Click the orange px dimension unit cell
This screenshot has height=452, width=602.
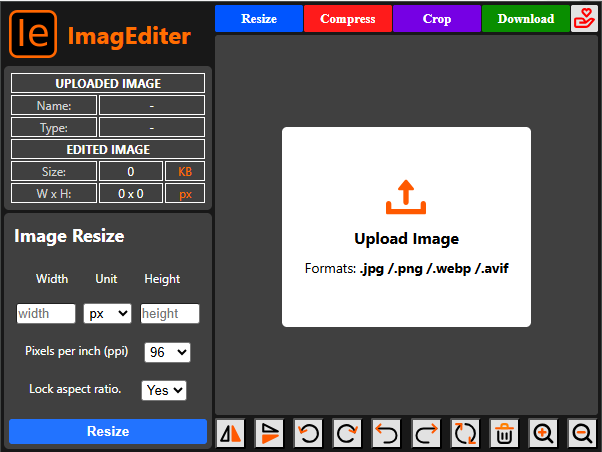(185, 194)
